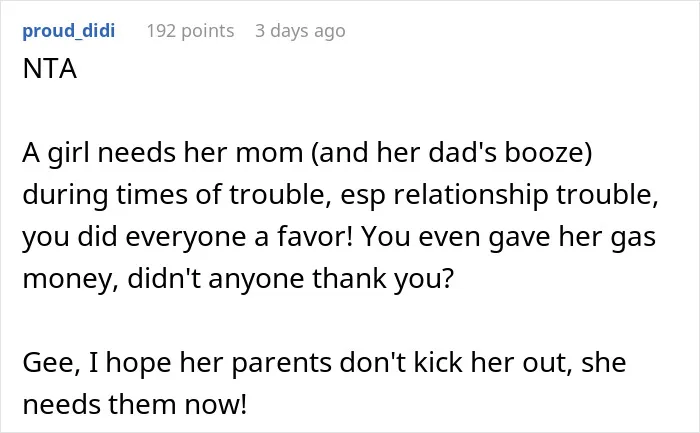Click the words 'You even gave her gas'
700x433 pixels.
click(508, 237)
